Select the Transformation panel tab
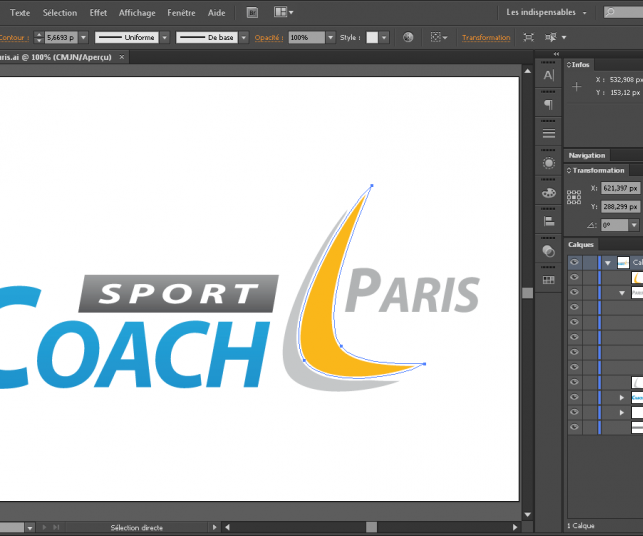 [x=596, y=170]
